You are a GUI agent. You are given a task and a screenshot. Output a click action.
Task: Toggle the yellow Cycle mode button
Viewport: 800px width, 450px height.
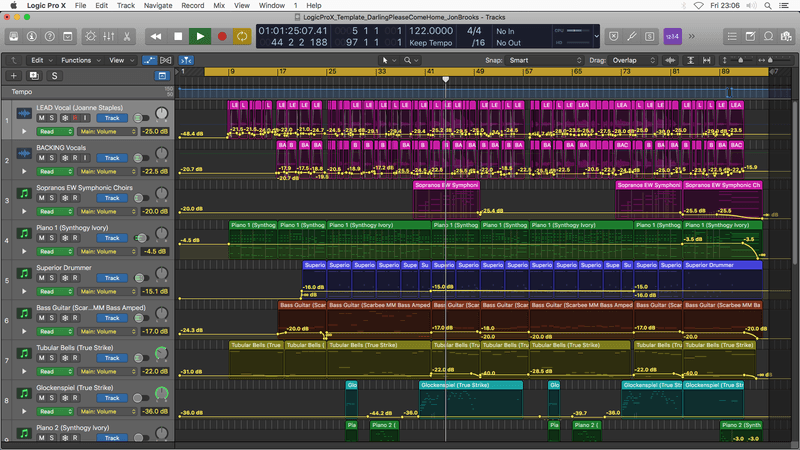click(x=242, y=36)
